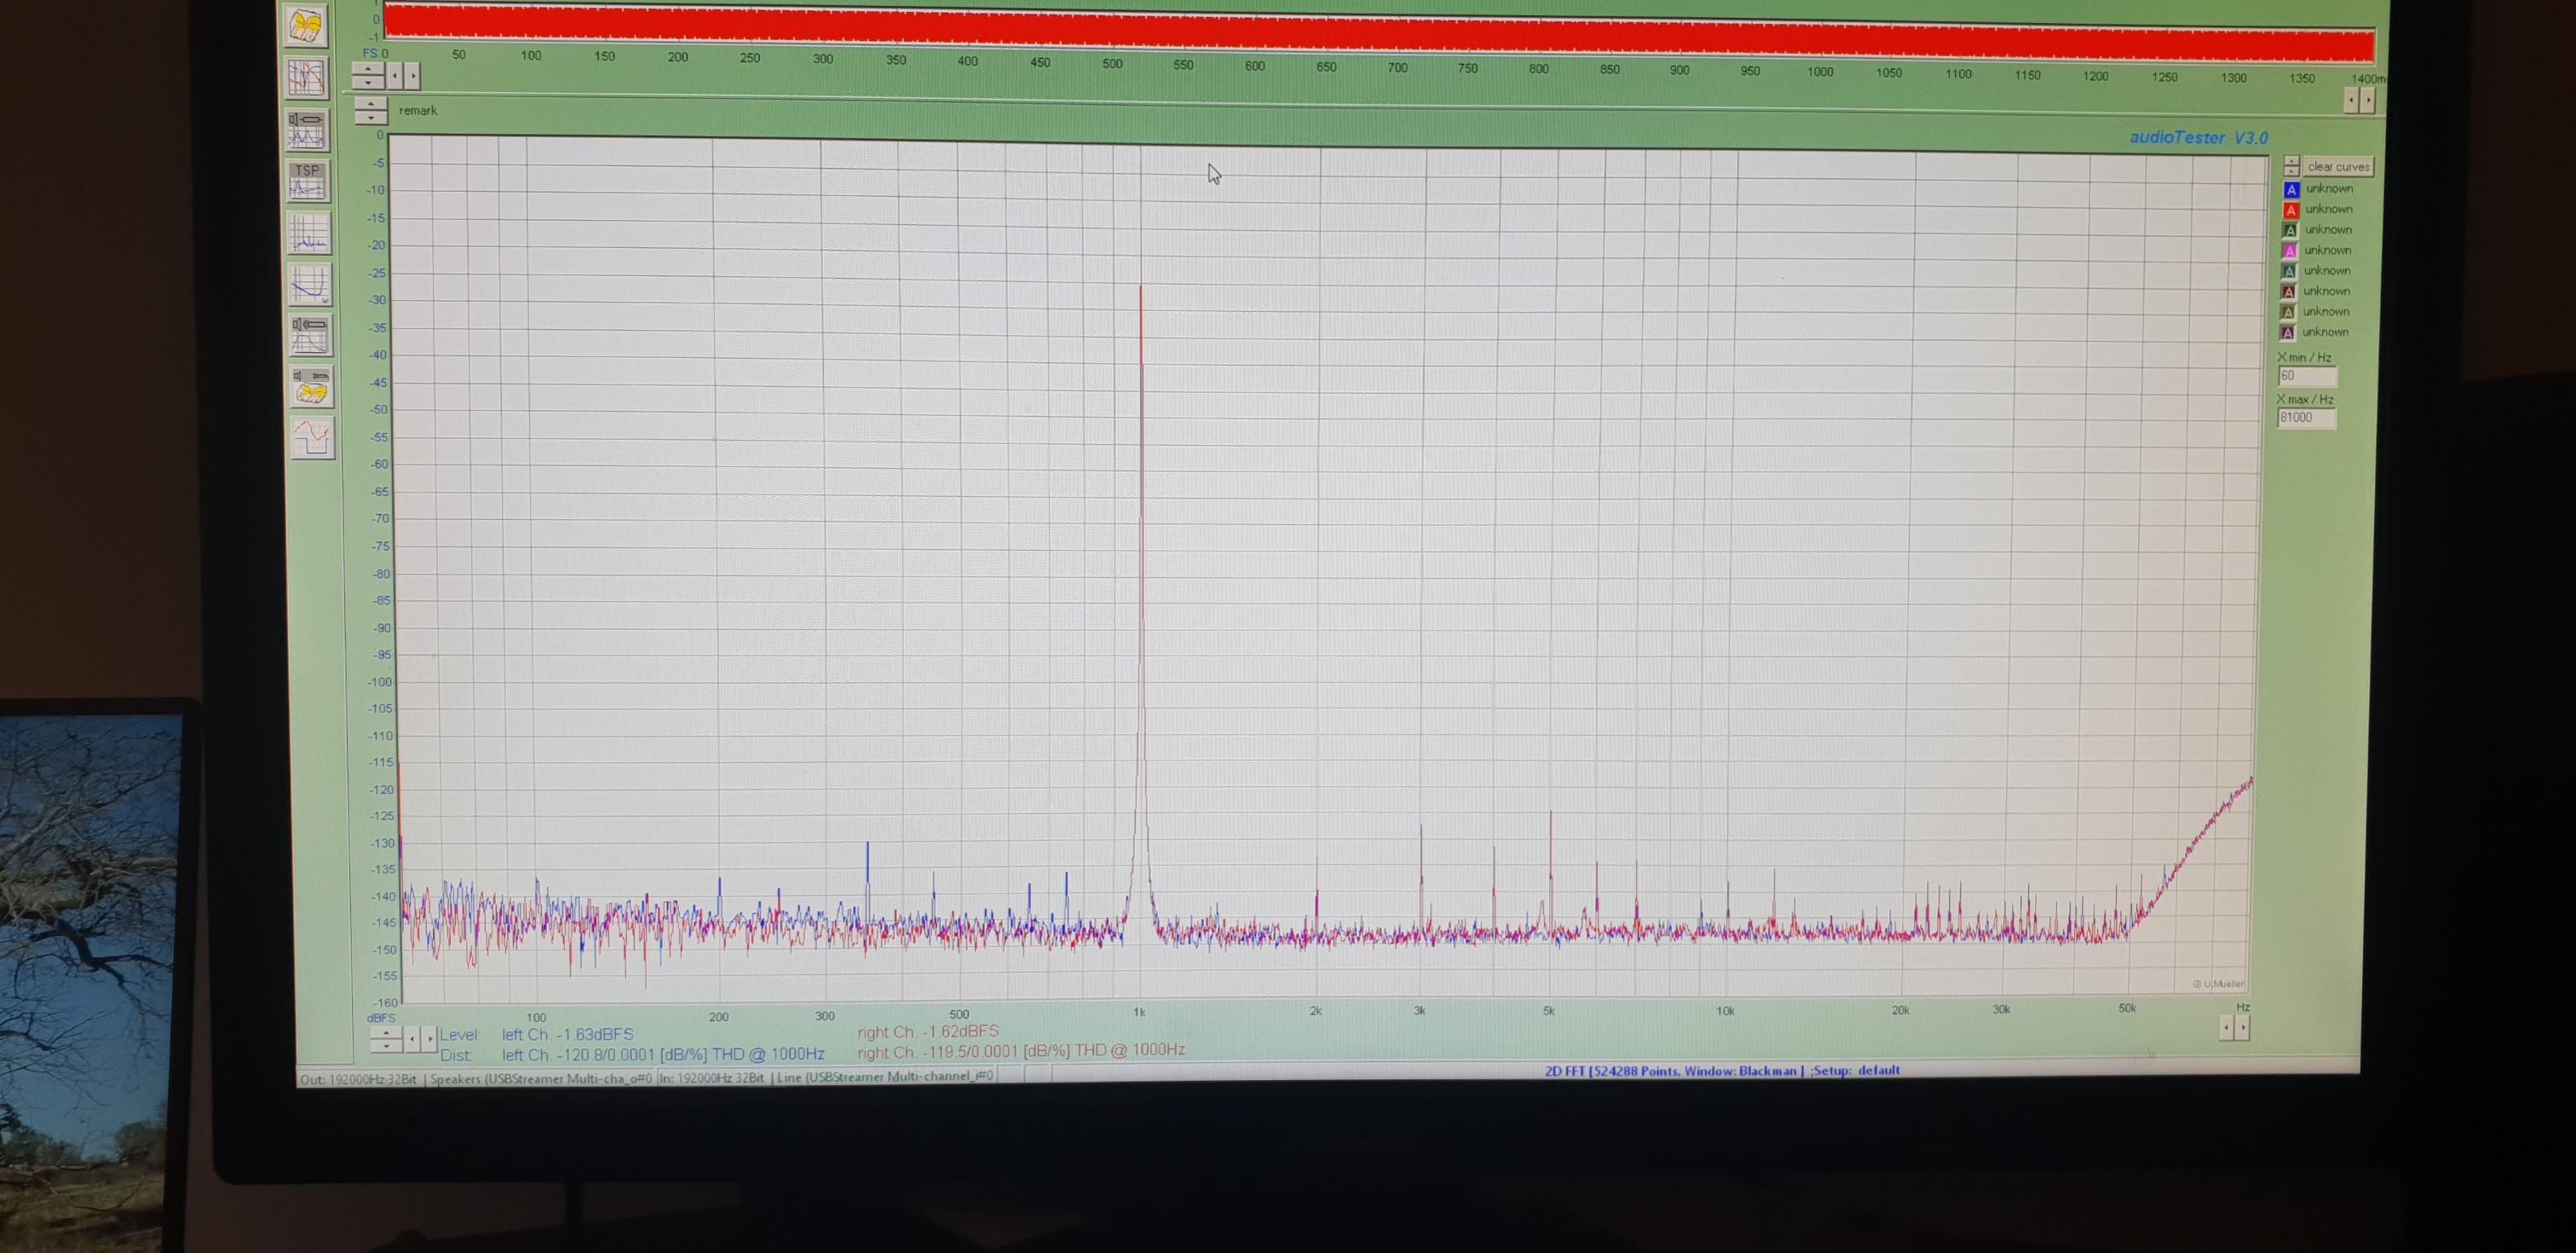This screenshot has width=2576, height=1253.
Task: Click the up arrow beside clear curves
Action: click(2292, 161)
